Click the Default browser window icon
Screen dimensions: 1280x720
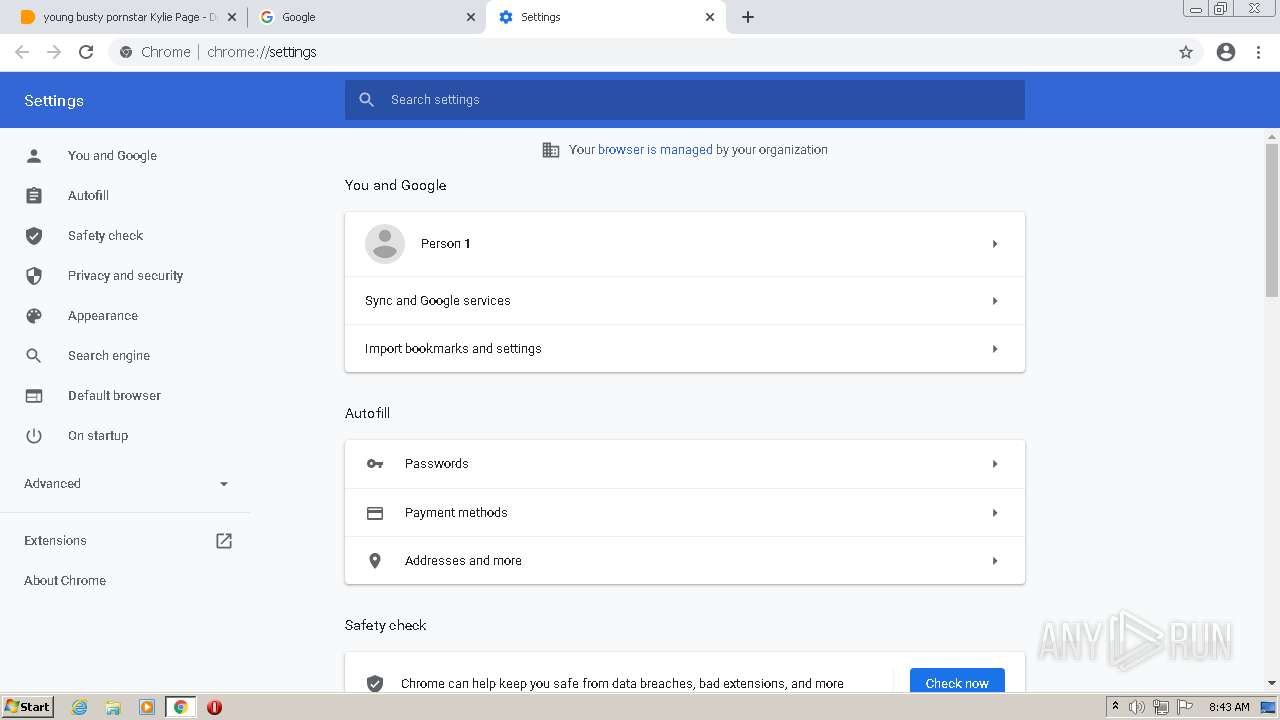click(34, 396)
